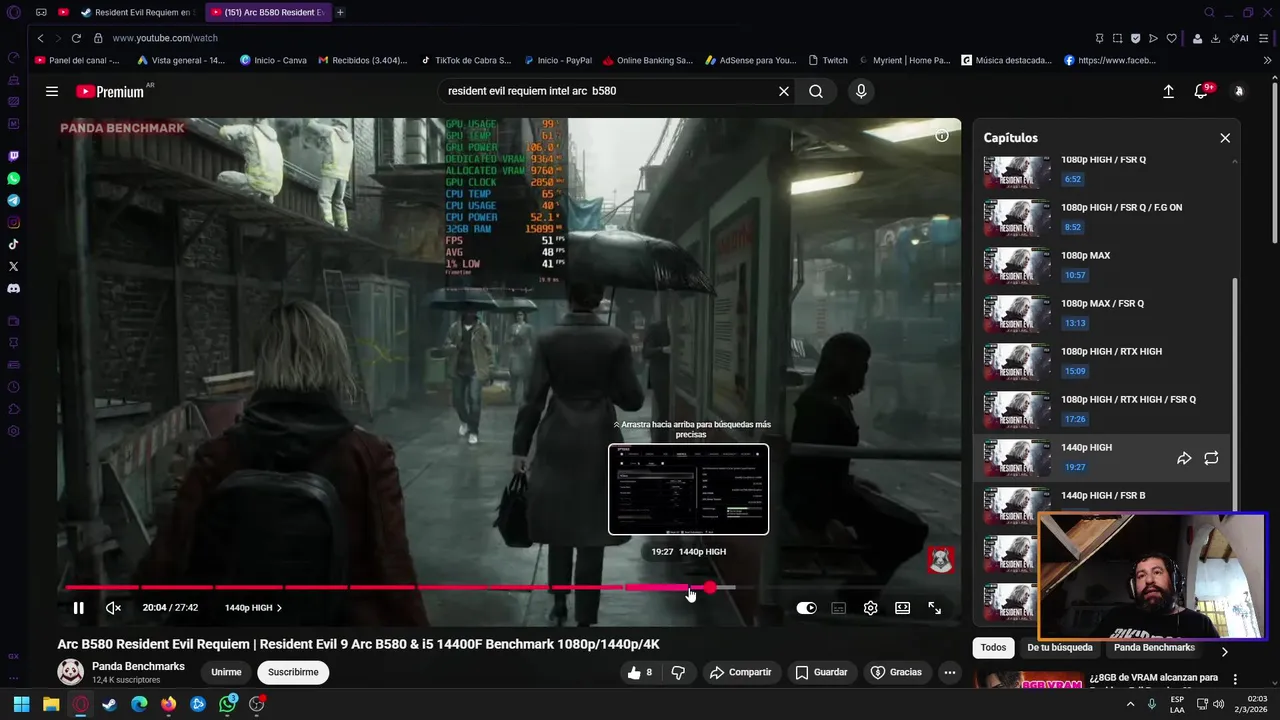This screenshot has height=720, width=1280.
Task: Open Windows Start menu
Action: 21,704
